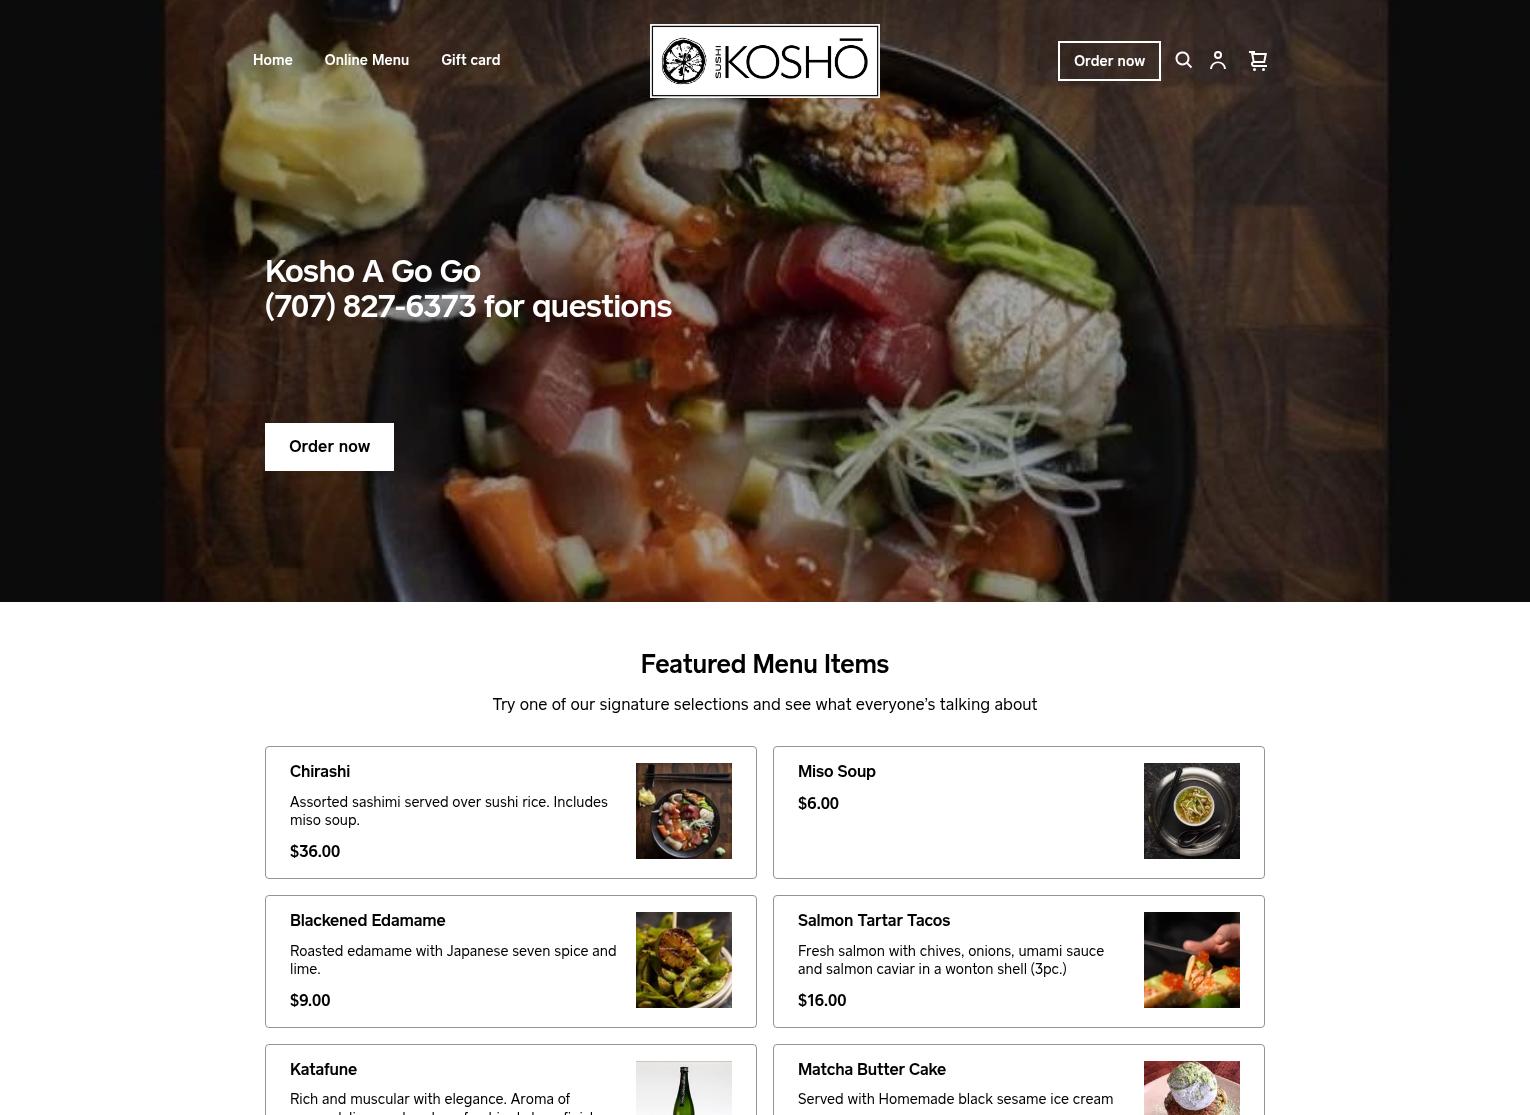
Task: Select the Chirashi item title
Action: (x=320, y=771)
